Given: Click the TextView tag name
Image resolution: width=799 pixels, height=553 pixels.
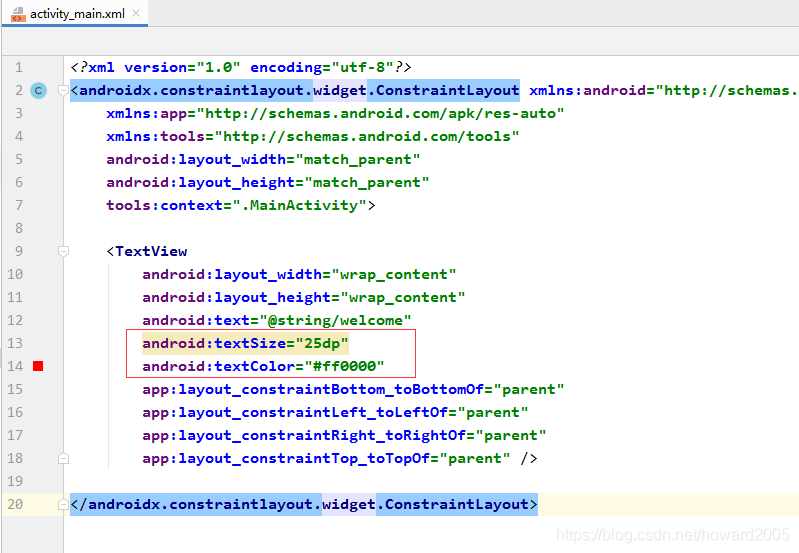Looking at the screenshot, I should click(x=151, y=251).
